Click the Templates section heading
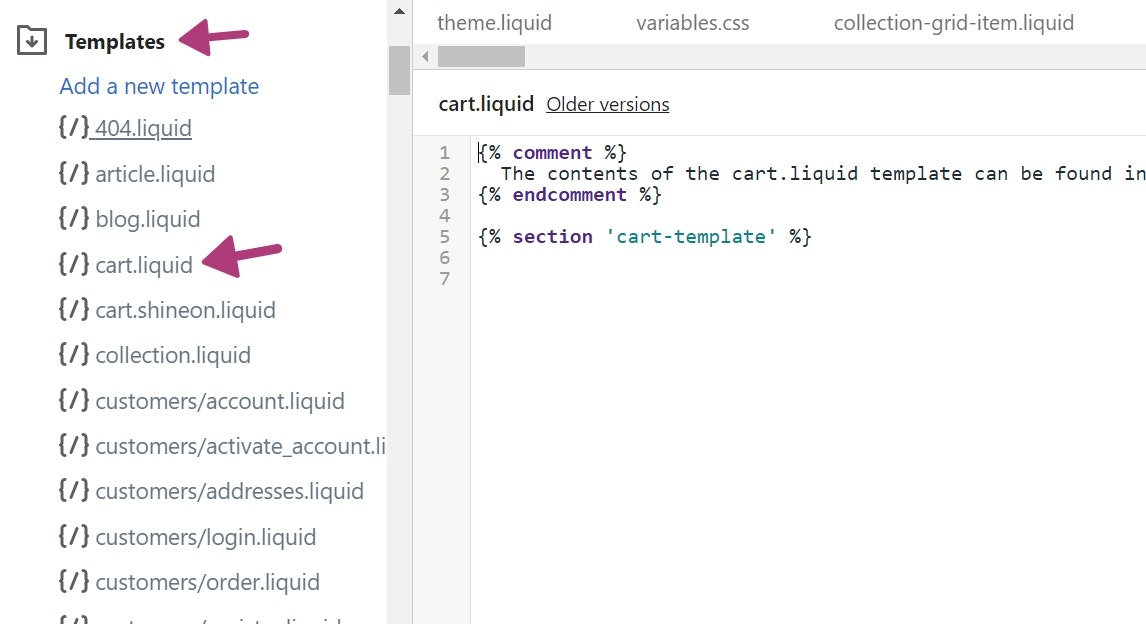This screenshot has width=1146, height=624. (x=115, y=42)
